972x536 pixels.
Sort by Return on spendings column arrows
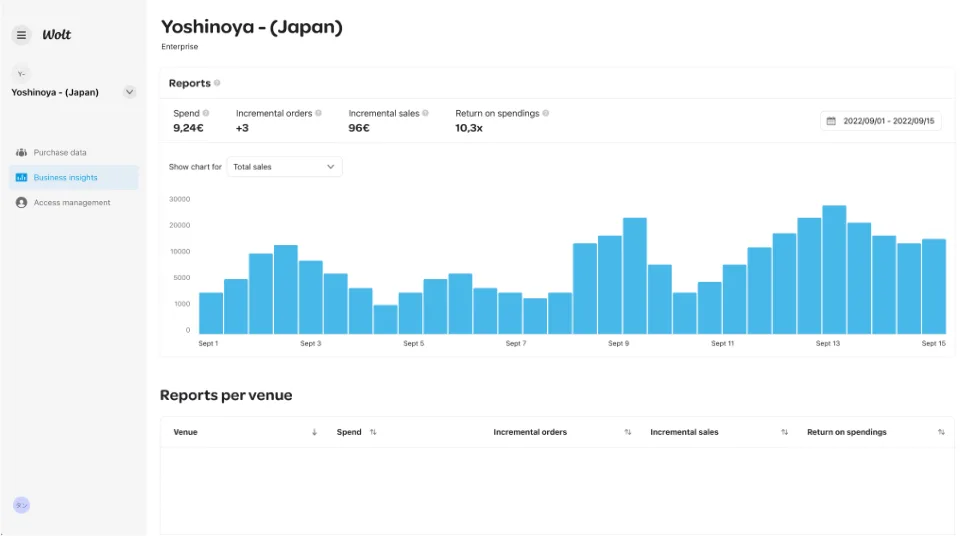941,432
